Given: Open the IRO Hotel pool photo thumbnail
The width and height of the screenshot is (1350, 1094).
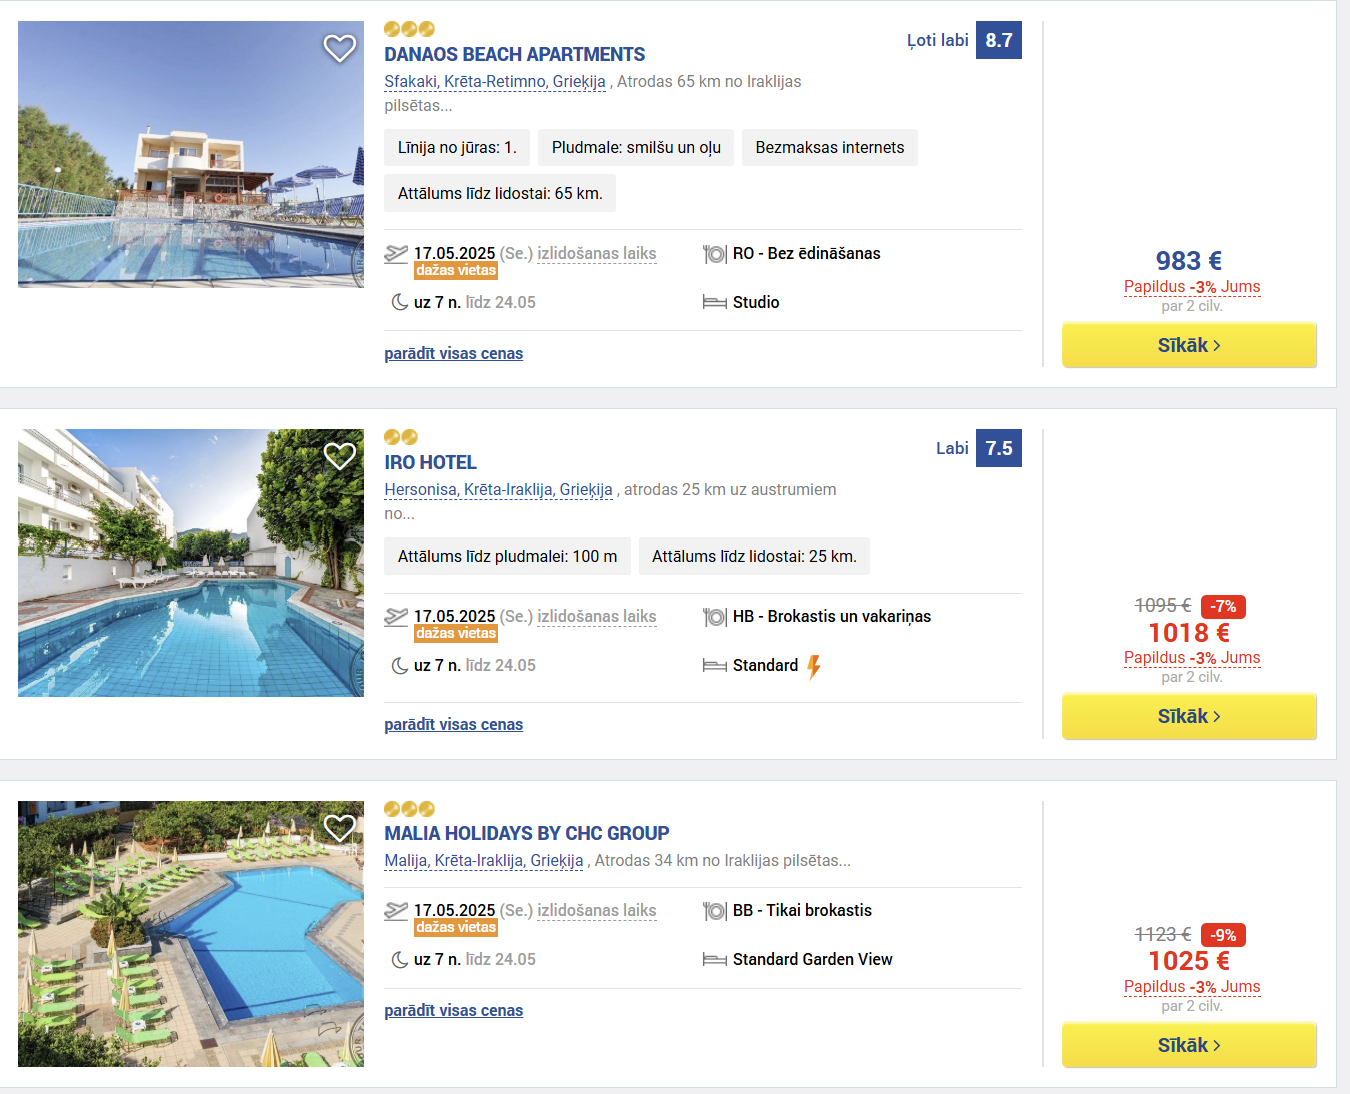Looking at the screenshot, I should [x=191, y=563].
